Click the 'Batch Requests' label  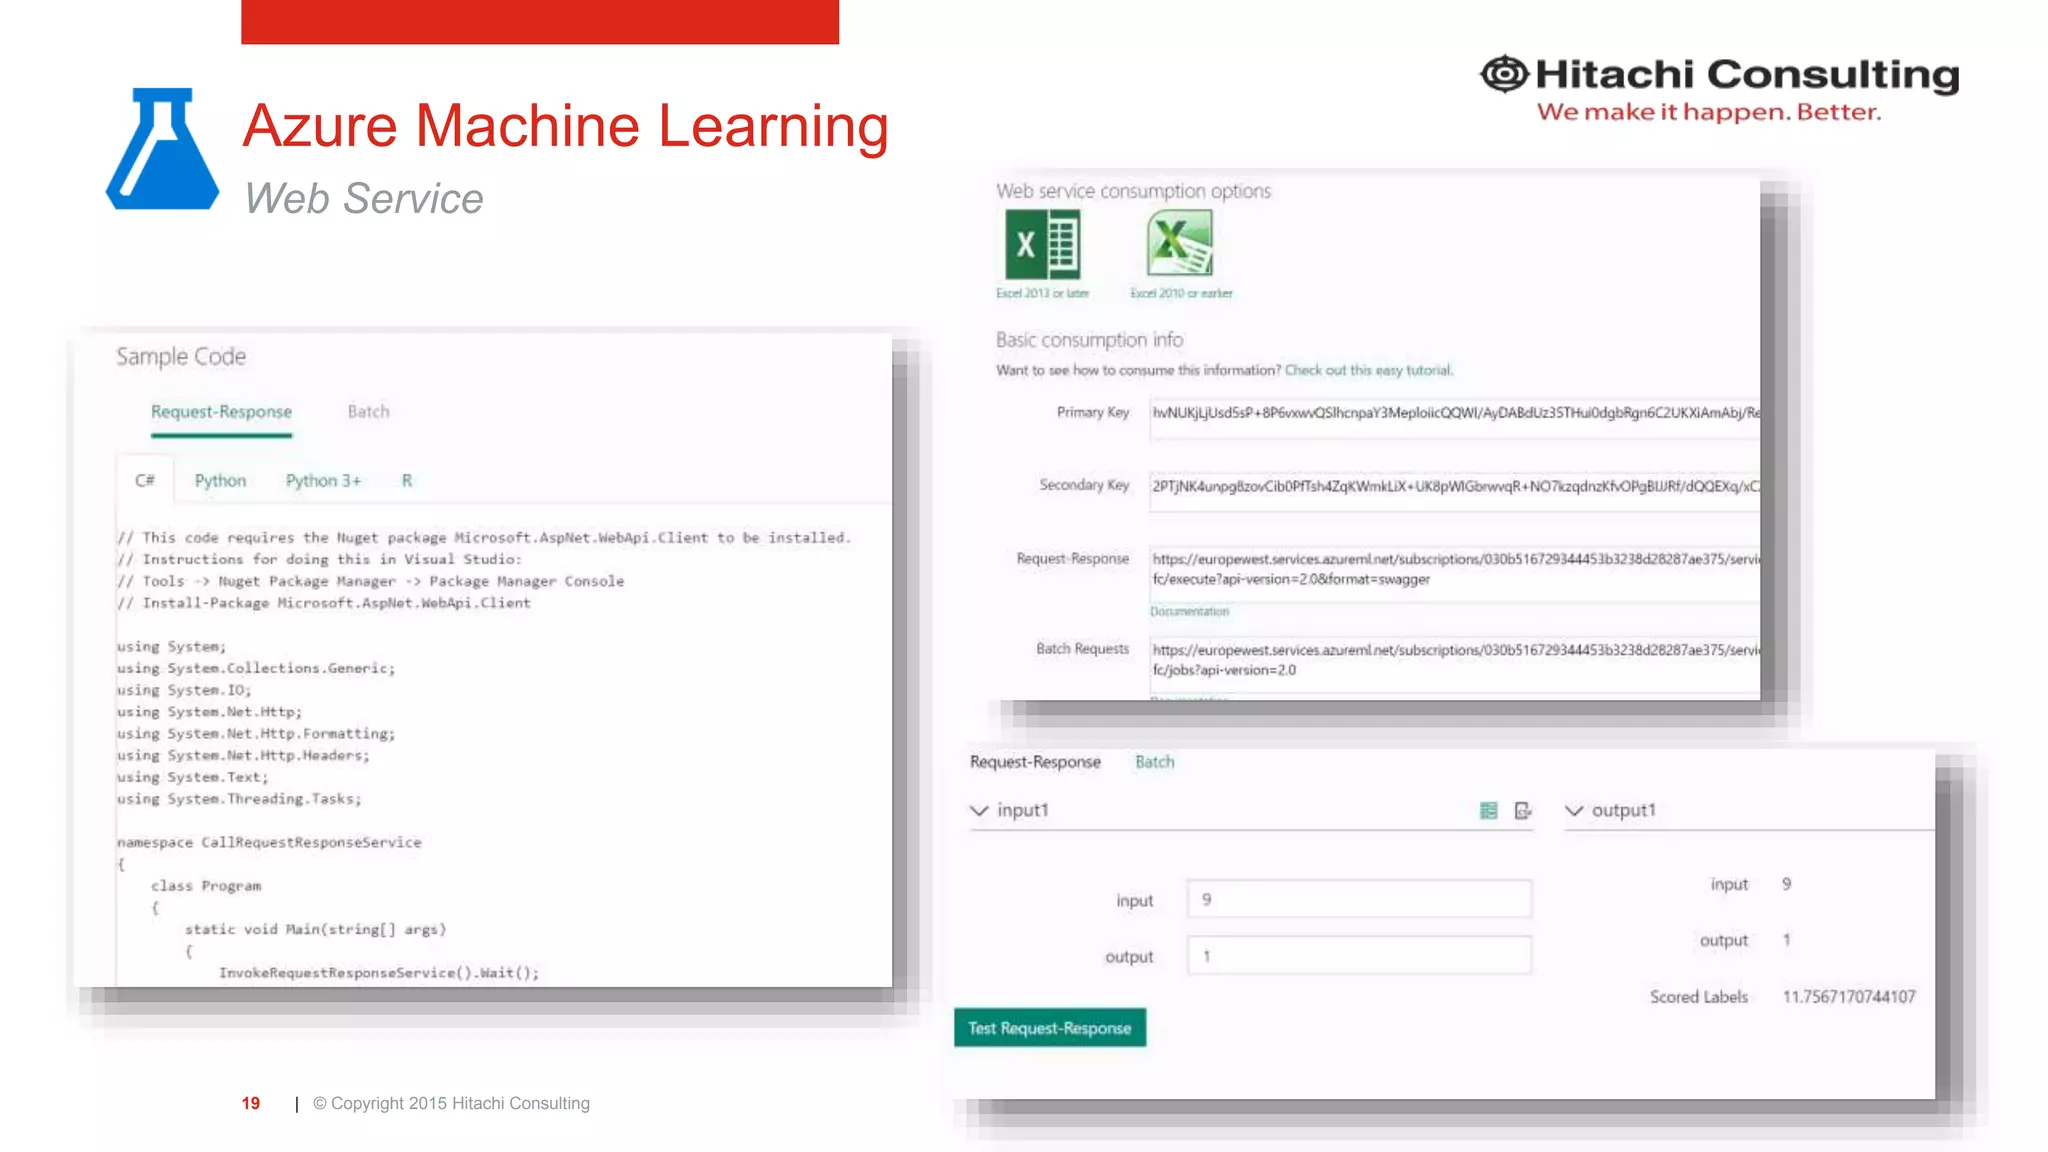pos(1082,649)
